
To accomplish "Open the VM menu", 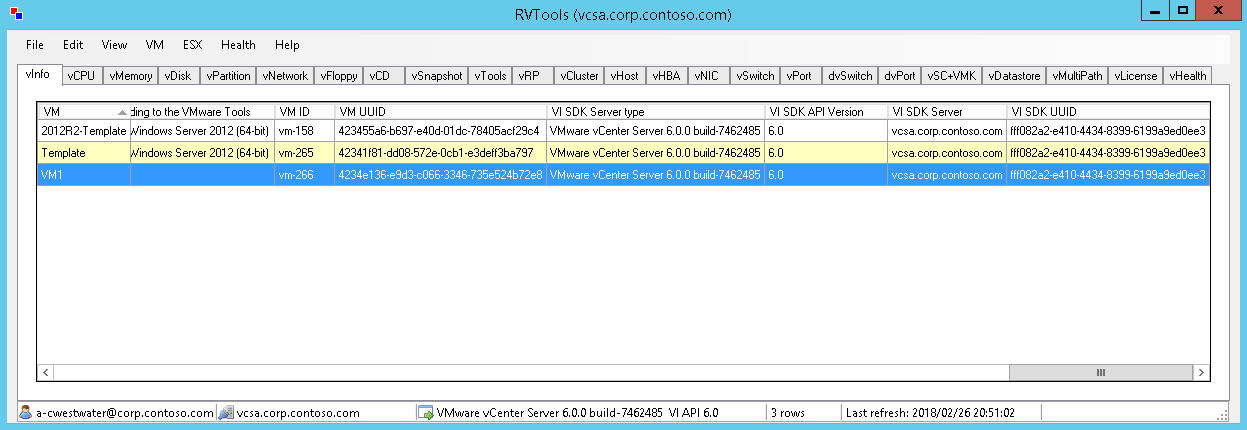I will point(154,45).
